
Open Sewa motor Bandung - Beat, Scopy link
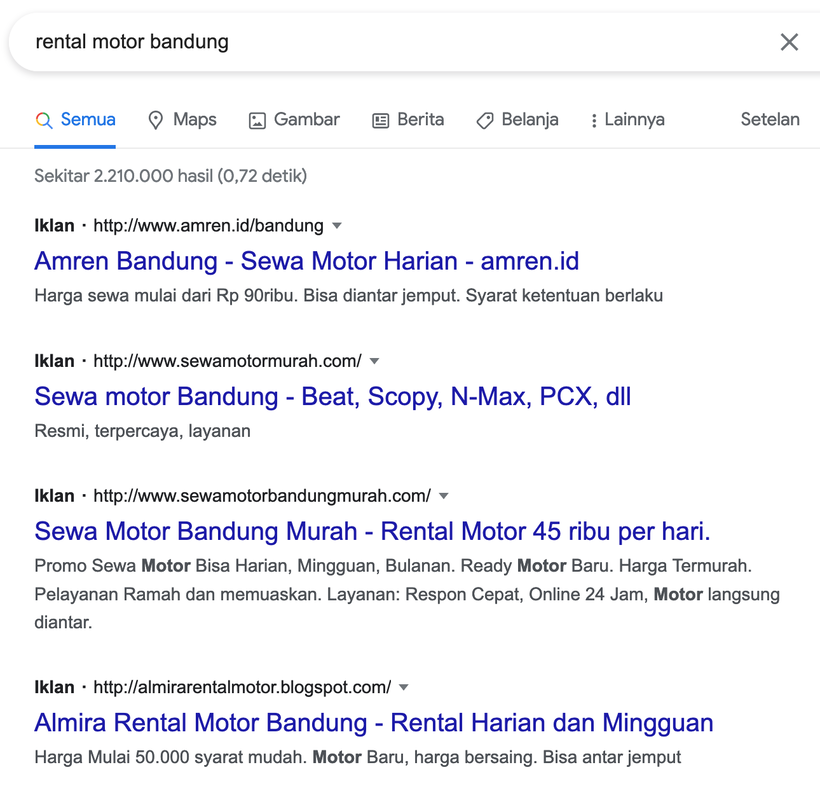(332, 396)
